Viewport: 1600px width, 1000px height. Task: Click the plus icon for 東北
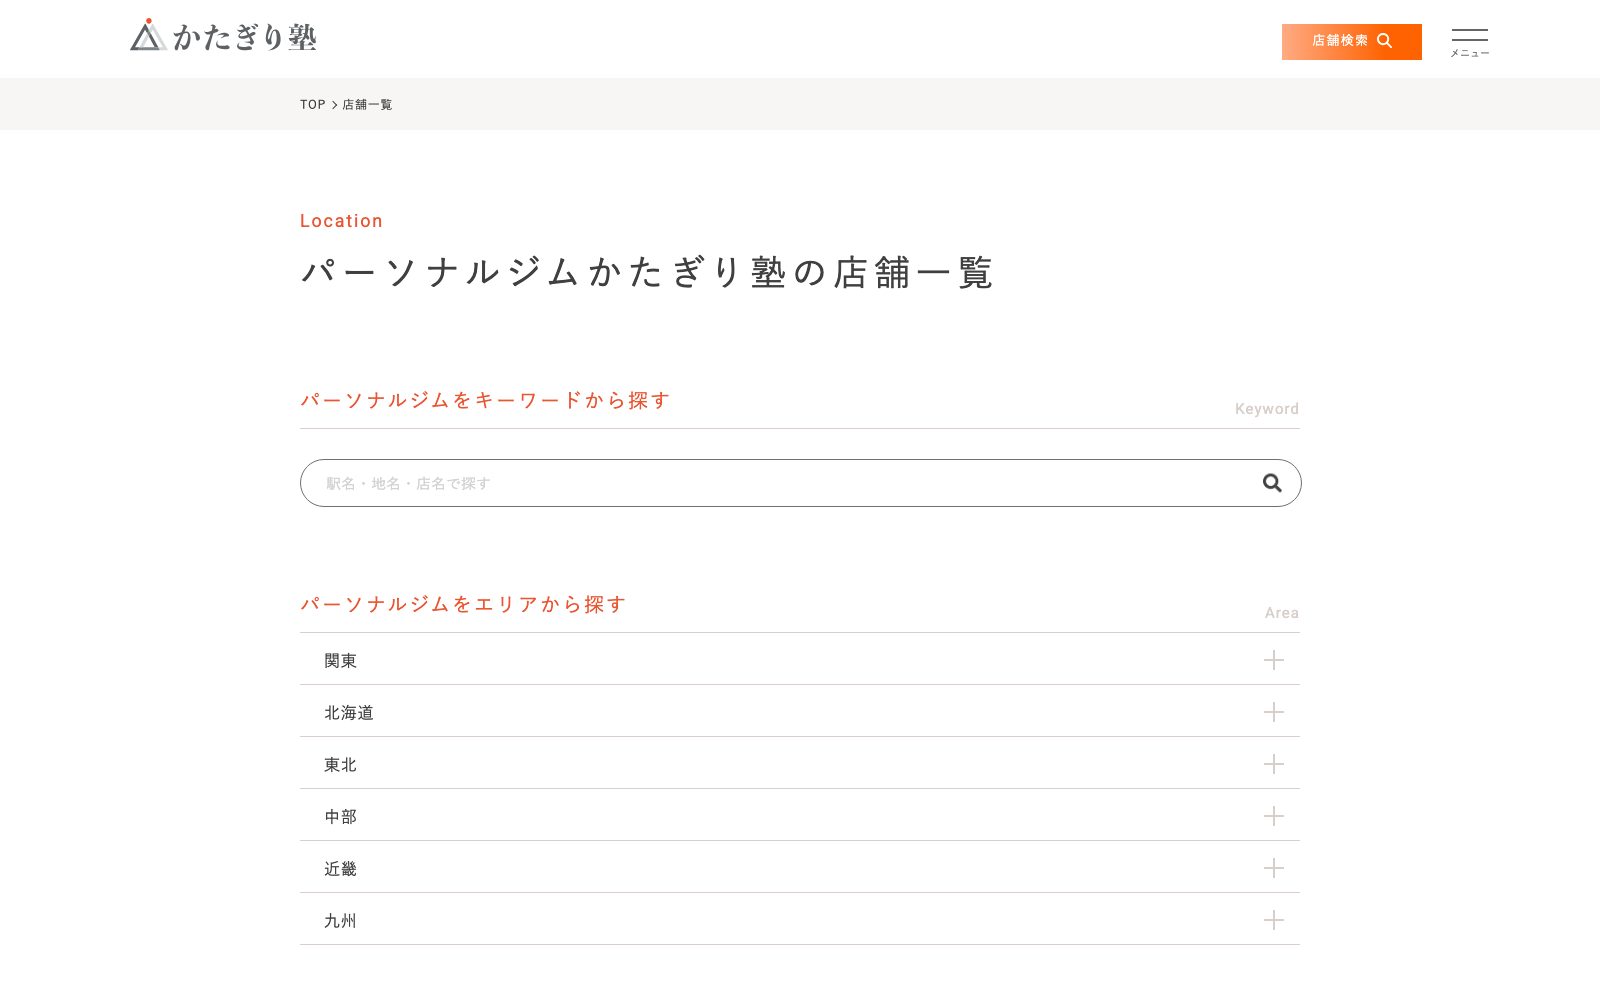[x=1273, y=764]
